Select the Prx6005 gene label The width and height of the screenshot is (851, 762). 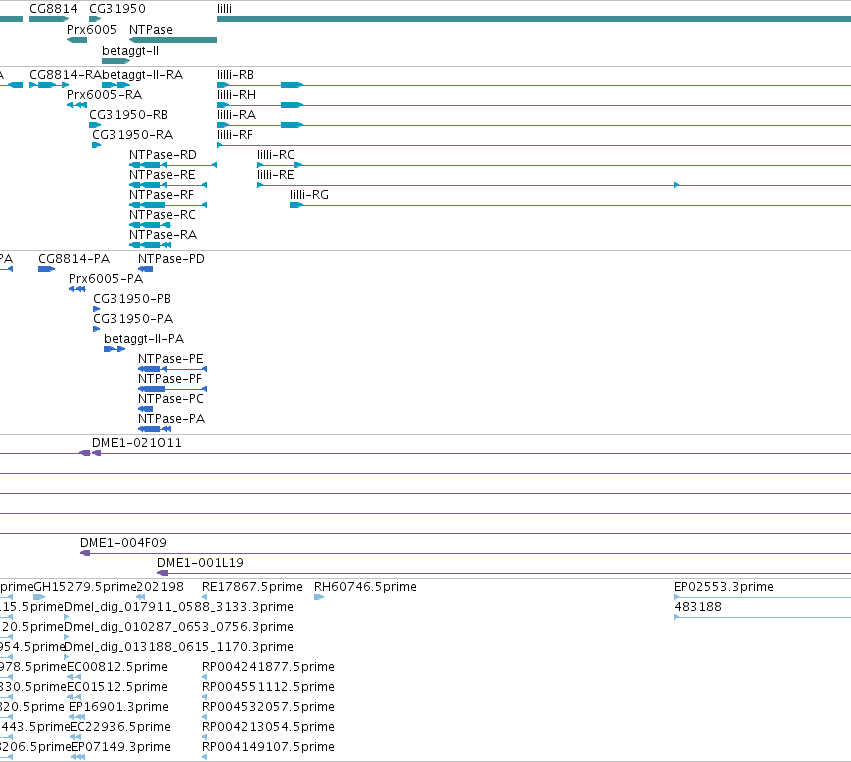pos(92,29)
